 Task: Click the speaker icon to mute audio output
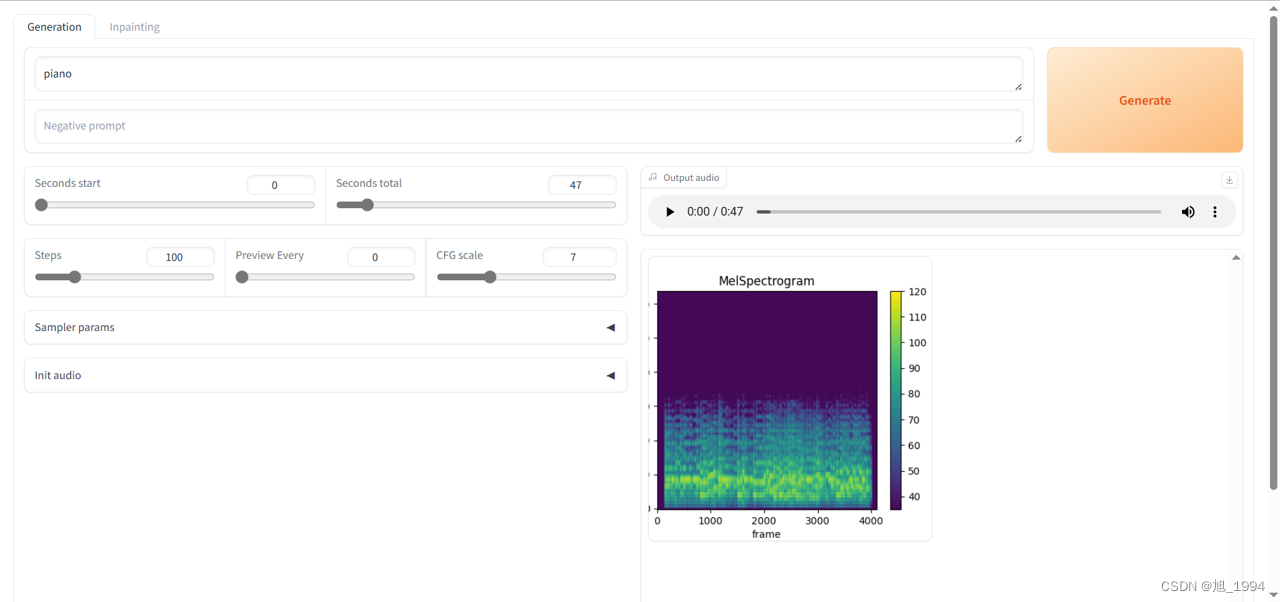click(1188, 211)
